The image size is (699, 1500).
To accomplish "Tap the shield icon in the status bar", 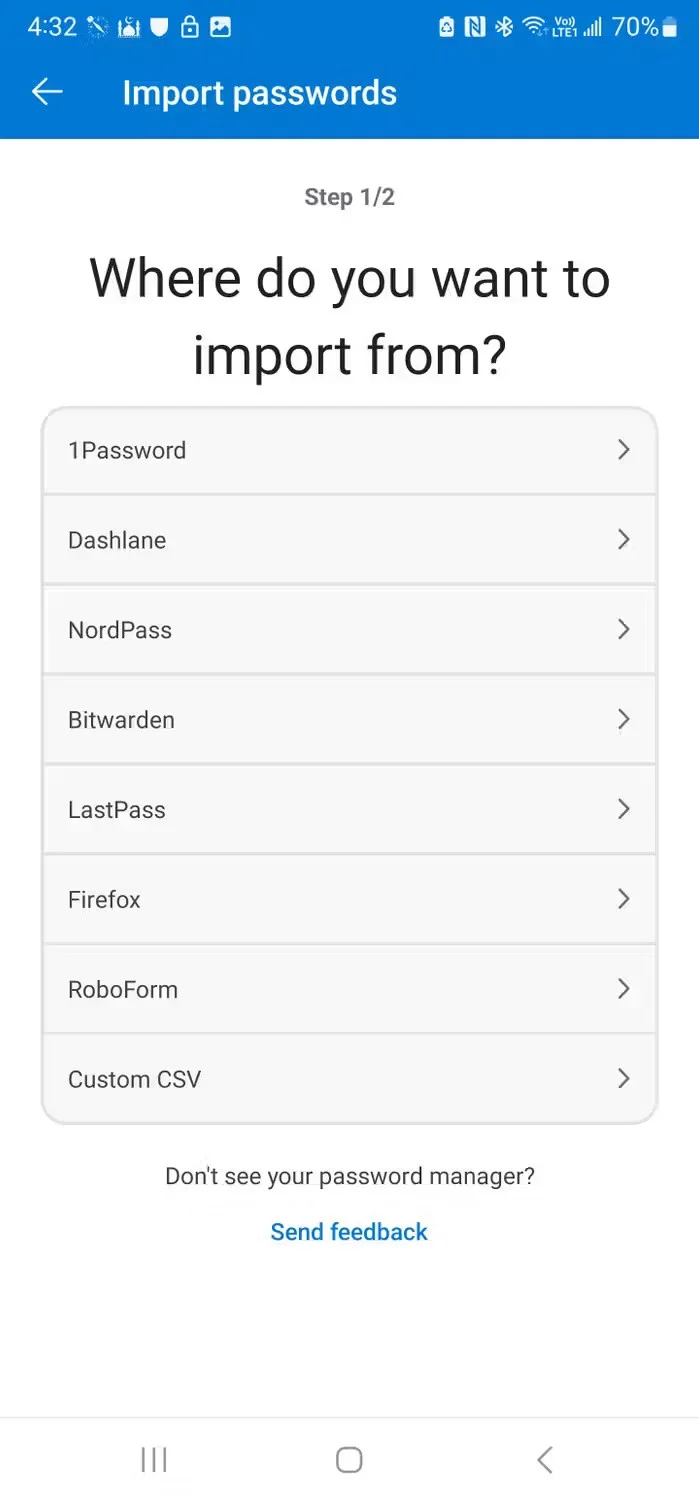I will tap(159, 26).
